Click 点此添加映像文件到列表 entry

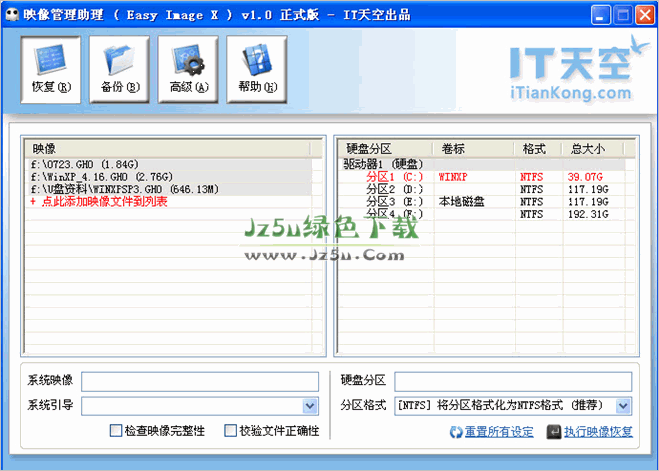99,202
